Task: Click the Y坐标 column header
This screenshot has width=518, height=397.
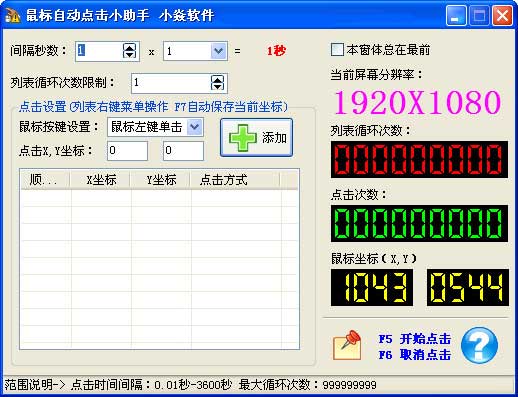Action: [160, 180]
